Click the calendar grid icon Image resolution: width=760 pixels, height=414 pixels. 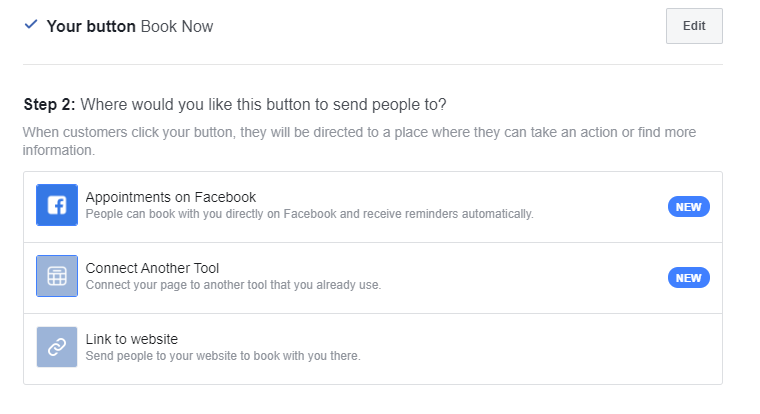click(57, 276)
